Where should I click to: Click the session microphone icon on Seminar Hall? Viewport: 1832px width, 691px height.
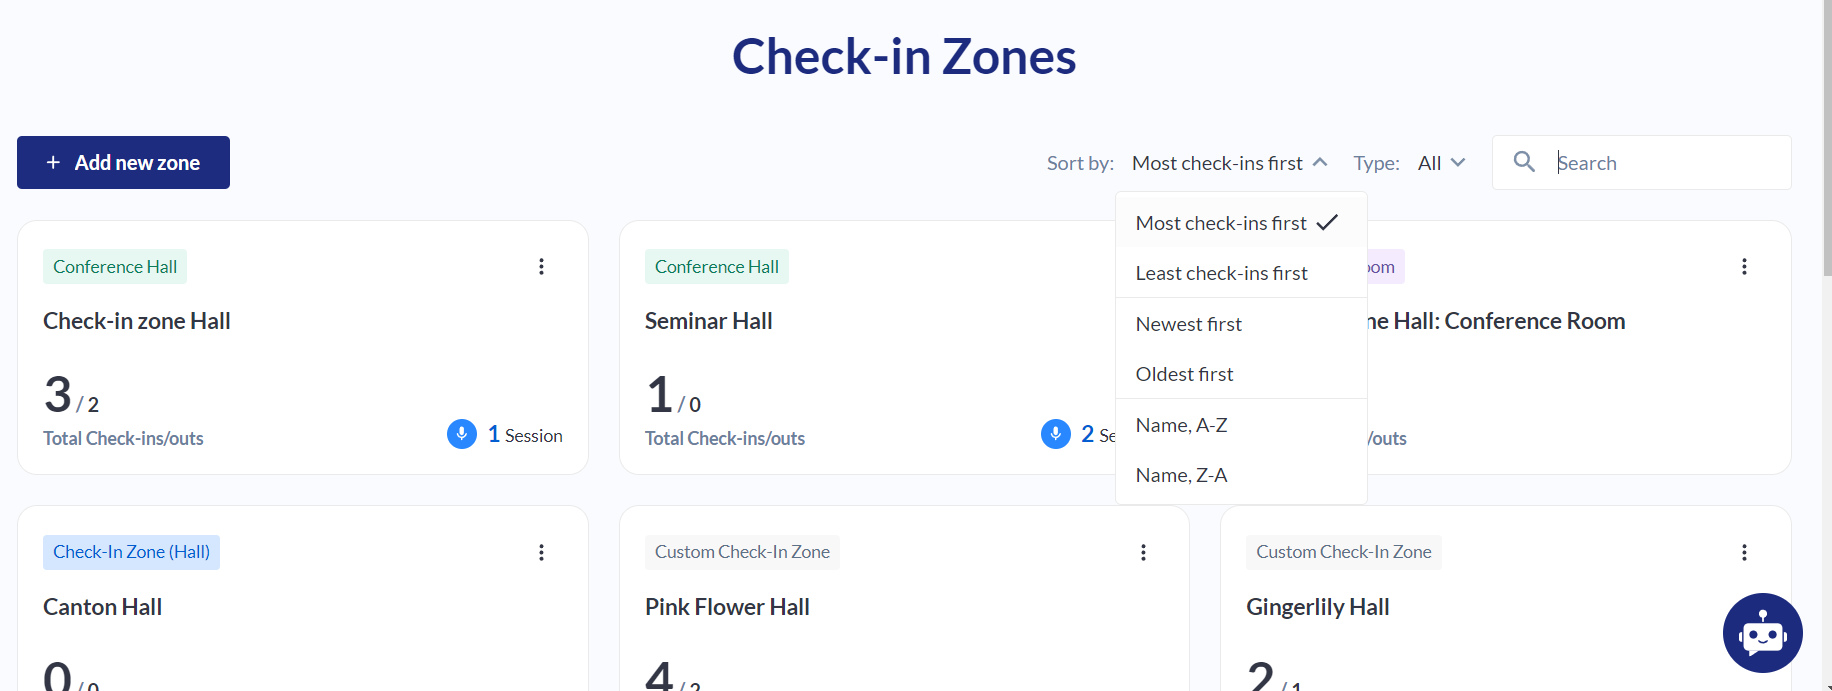pos(1056,434)
